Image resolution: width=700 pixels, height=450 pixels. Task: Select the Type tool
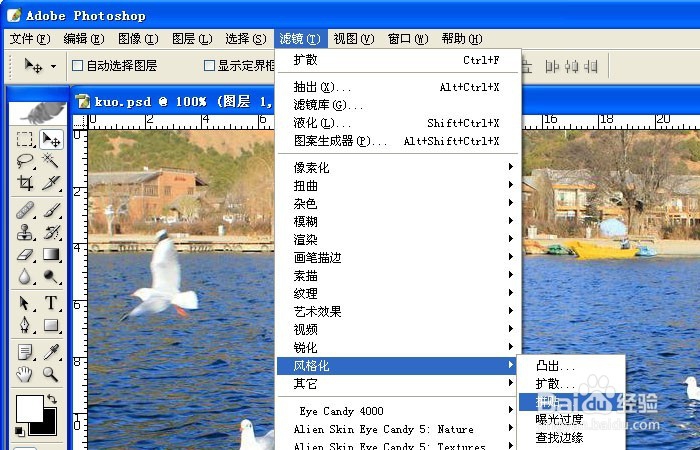[51, 303]
